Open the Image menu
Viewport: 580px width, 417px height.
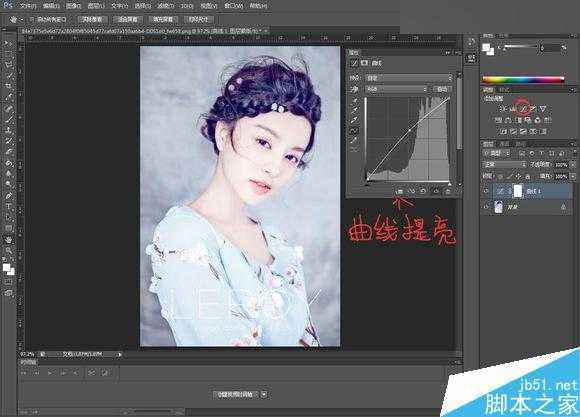pyautogui.click(x=74, y=6)
